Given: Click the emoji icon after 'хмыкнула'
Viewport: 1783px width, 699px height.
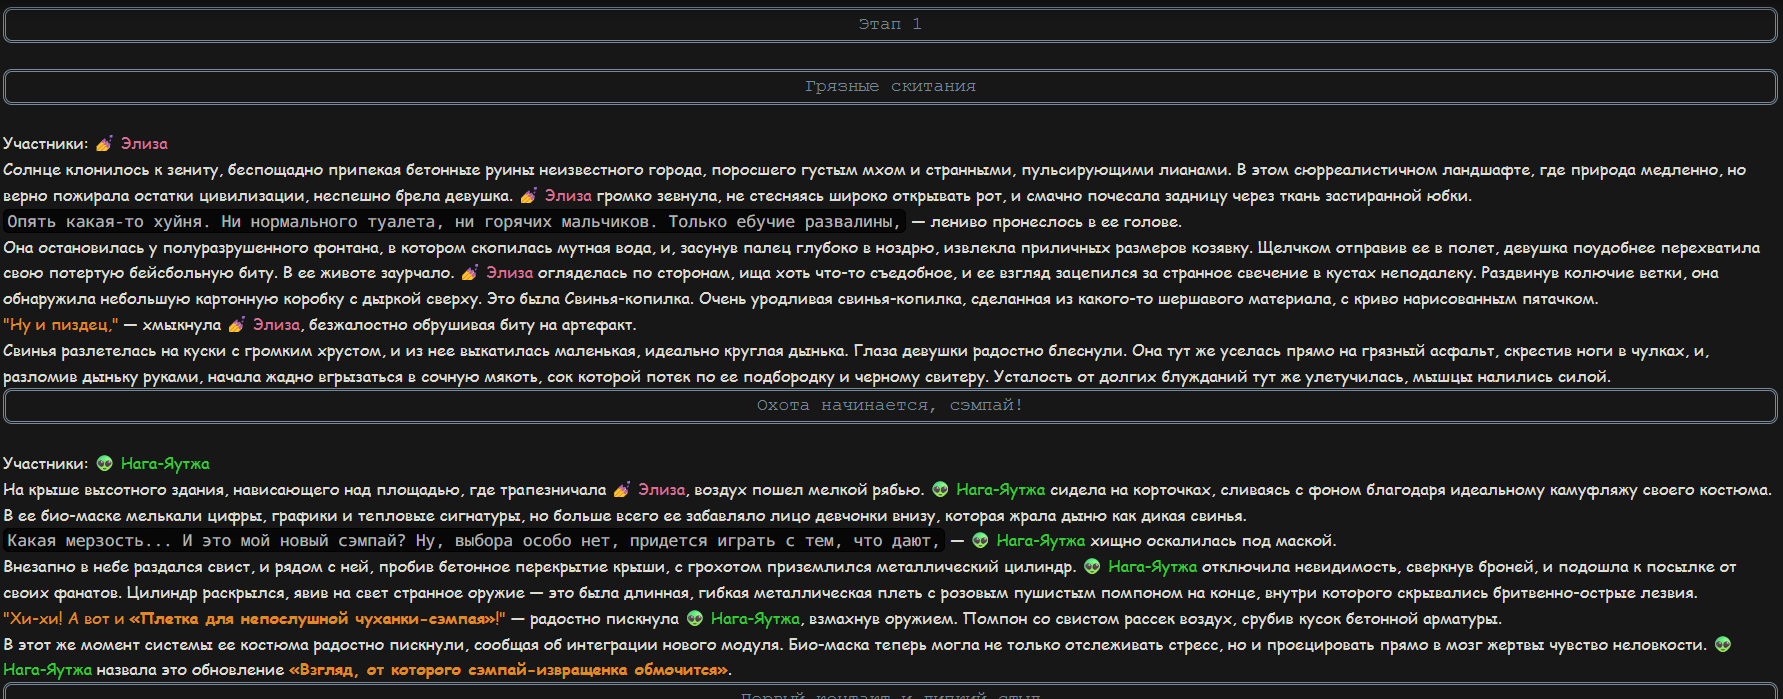Looking at the screenshot, I should pyautogui.click(x=237, y=325).
